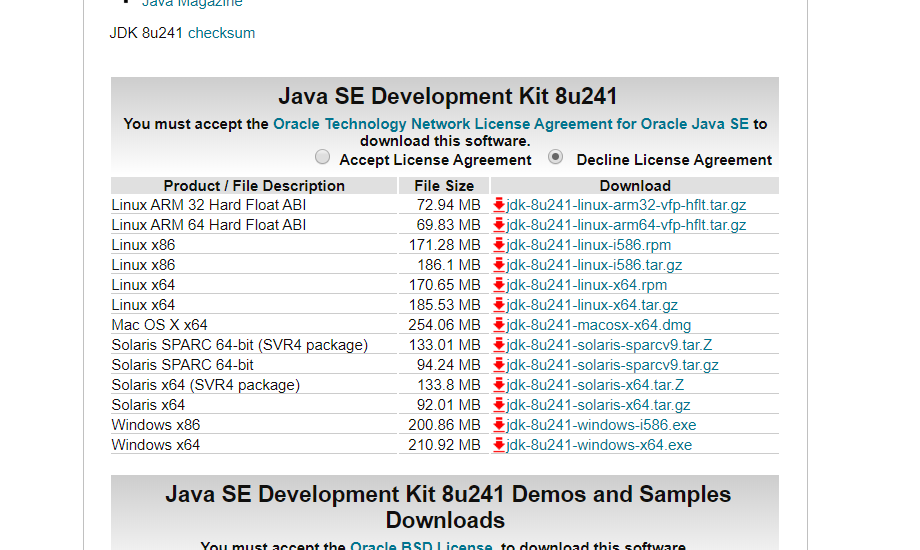Download jdk-8u241-linux-arm64-vfp-hflt.tar.gz file link

626,225
